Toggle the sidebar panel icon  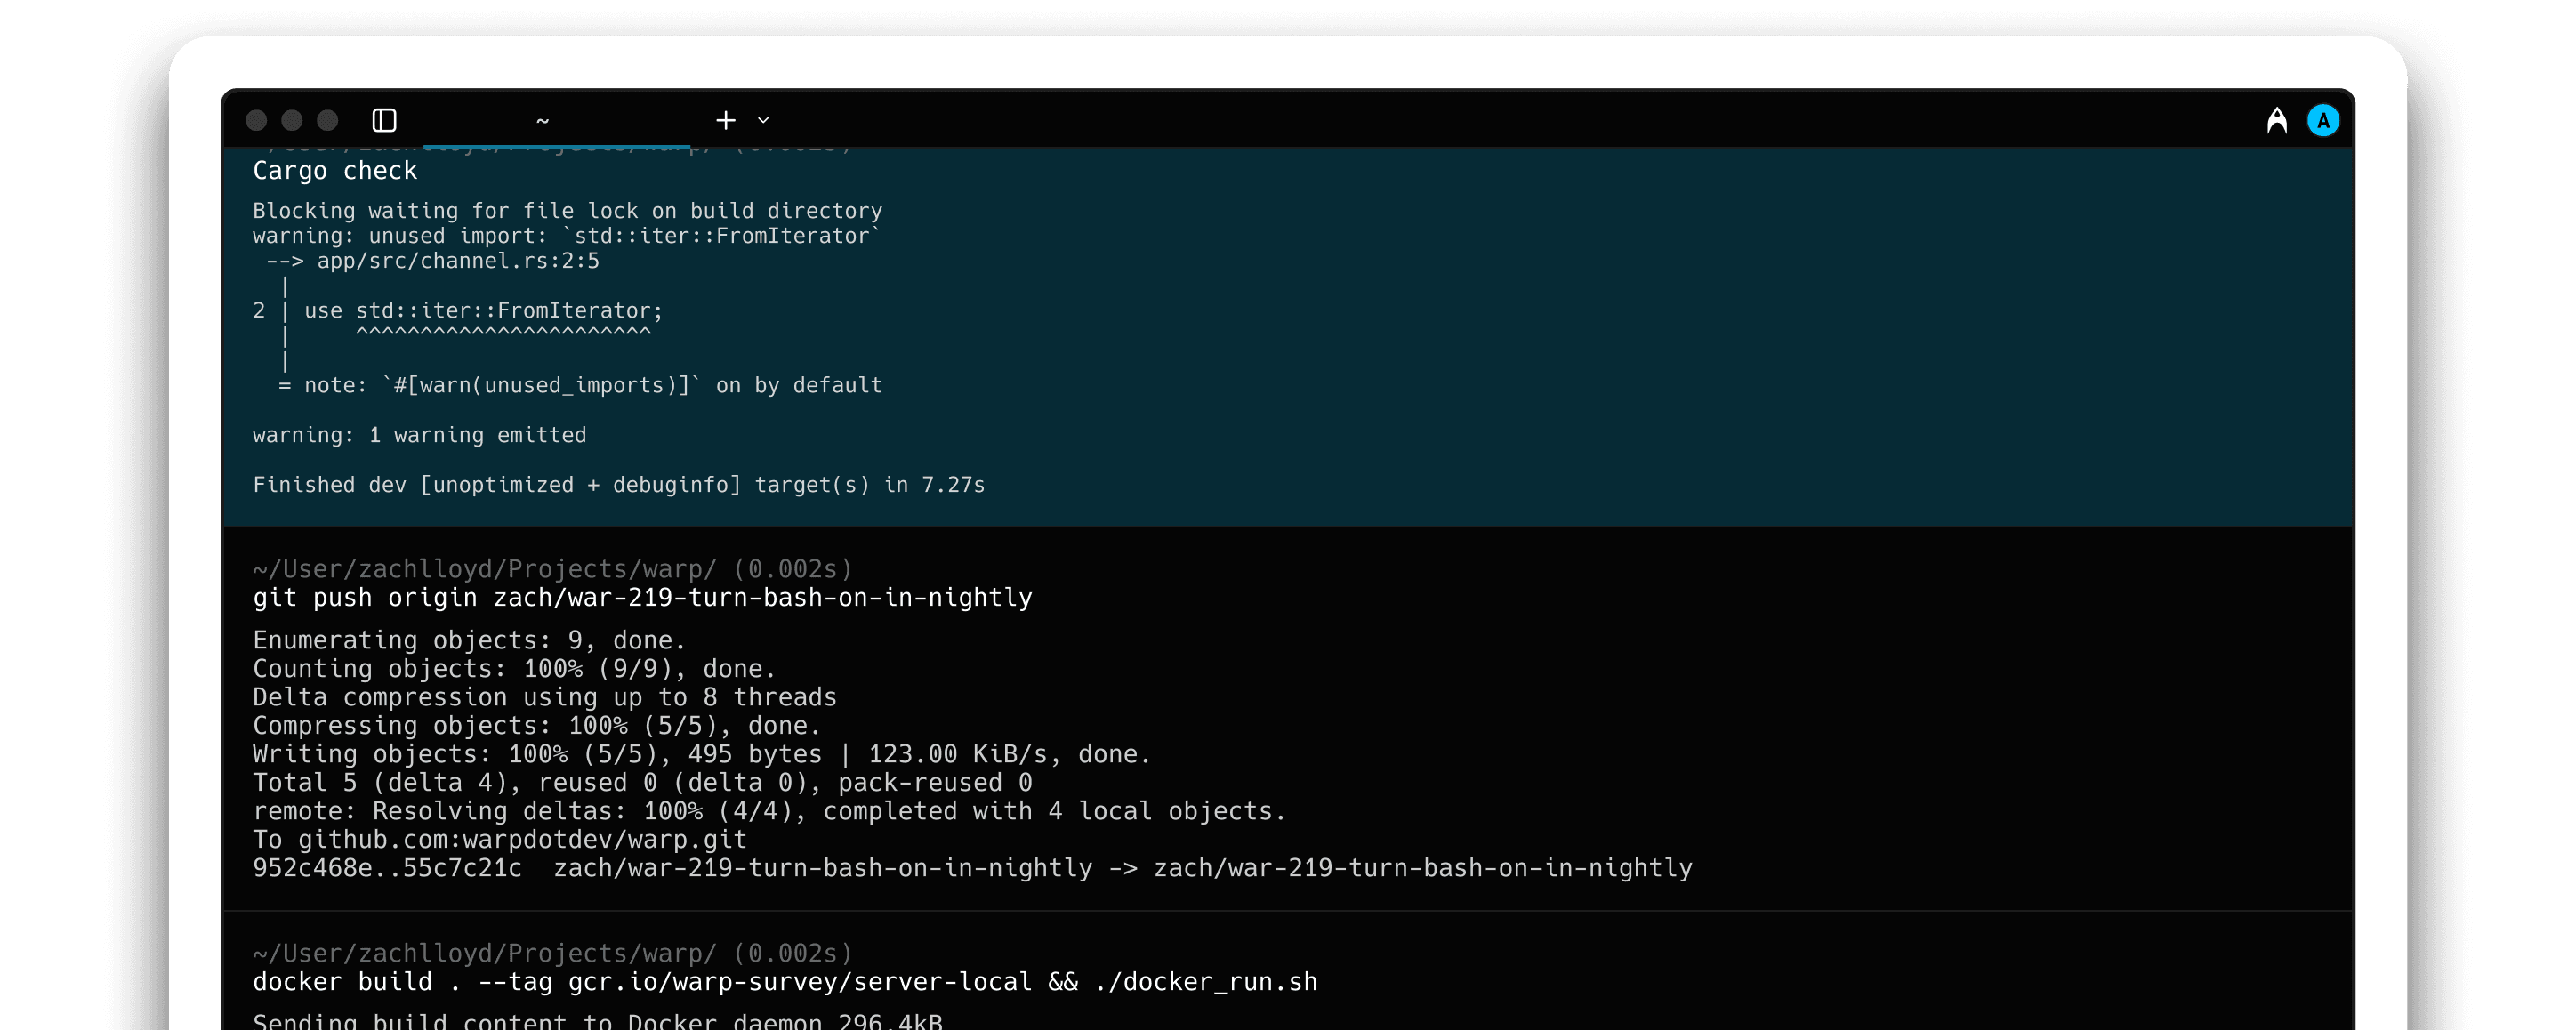pyautogui.click(x=384, y=120)
